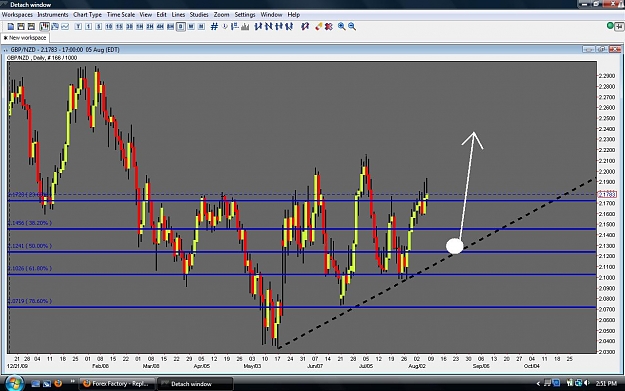Image resolution: width=625 pixels, height=391 pixels.
Task: Click the button right of the green indicator
Action: point(619,26)
